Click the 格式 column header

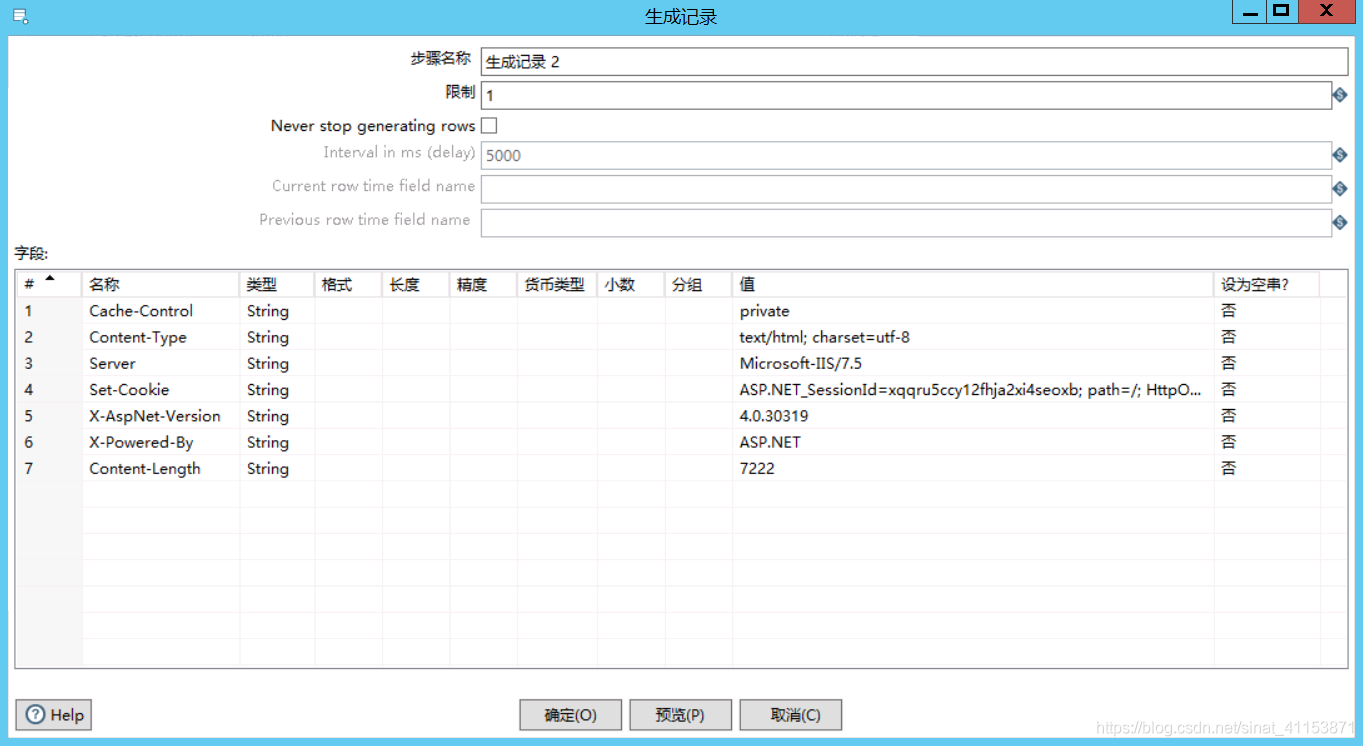click(348, 284)
